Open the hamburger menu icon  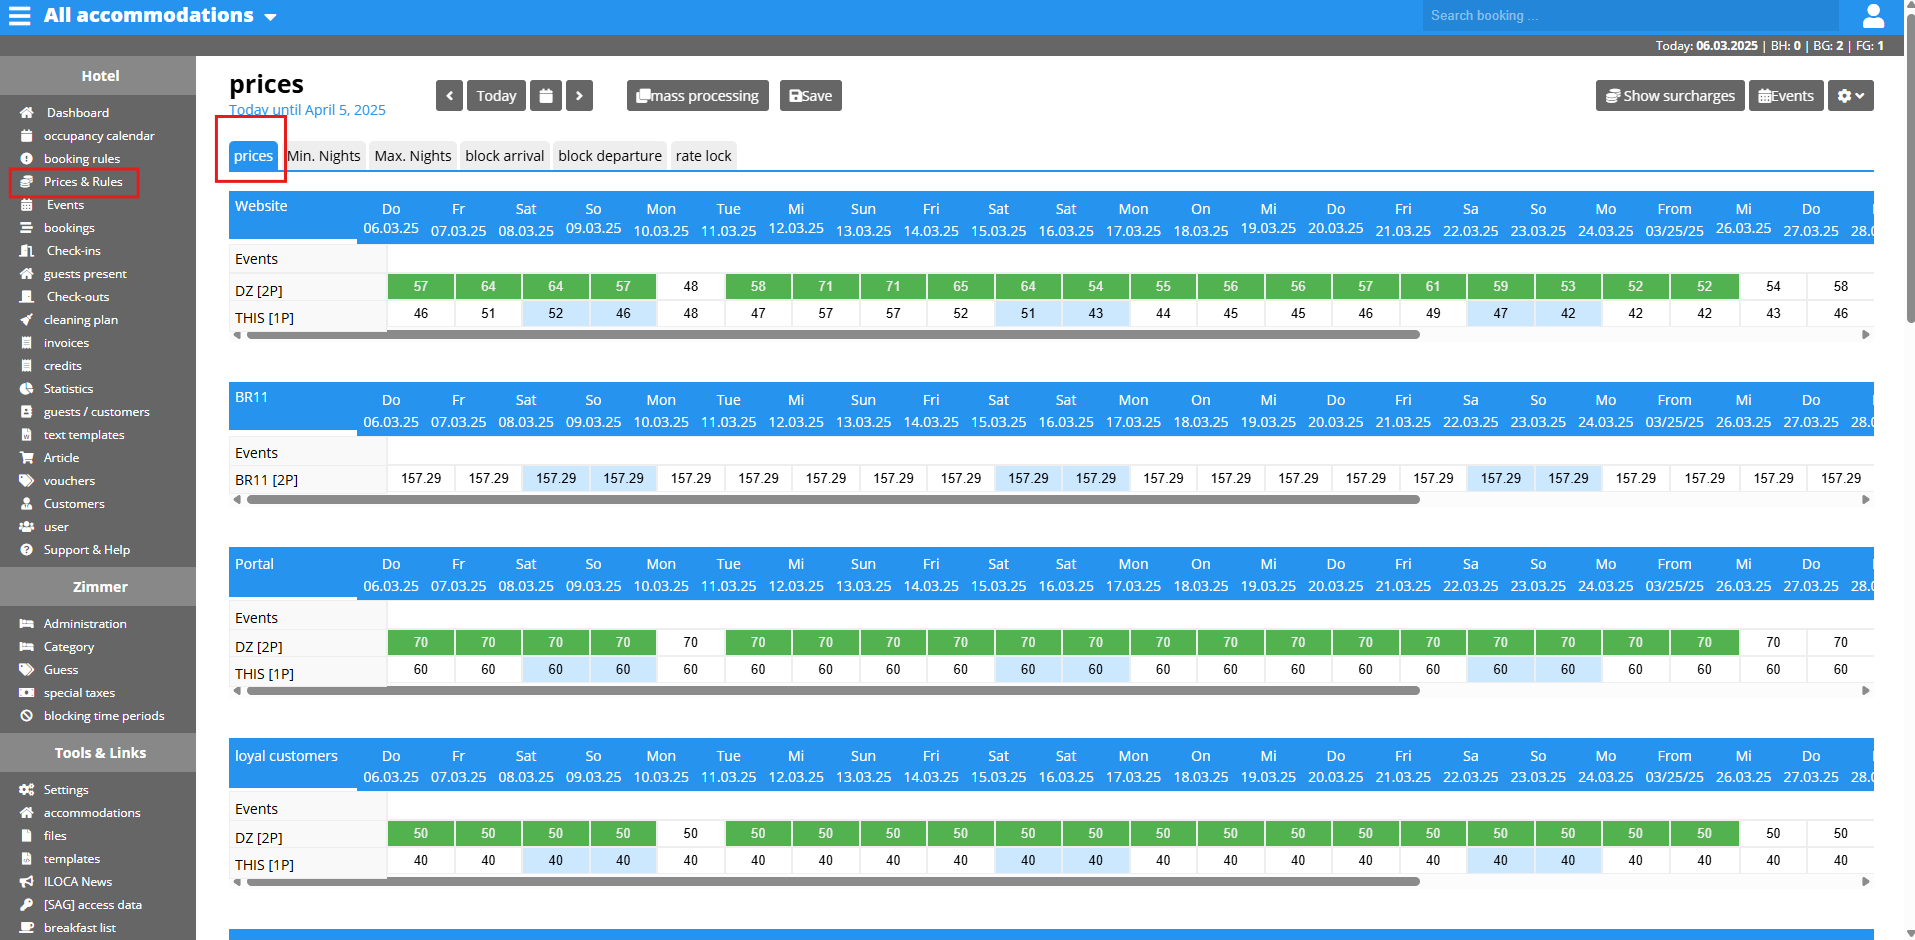[20, 16]
